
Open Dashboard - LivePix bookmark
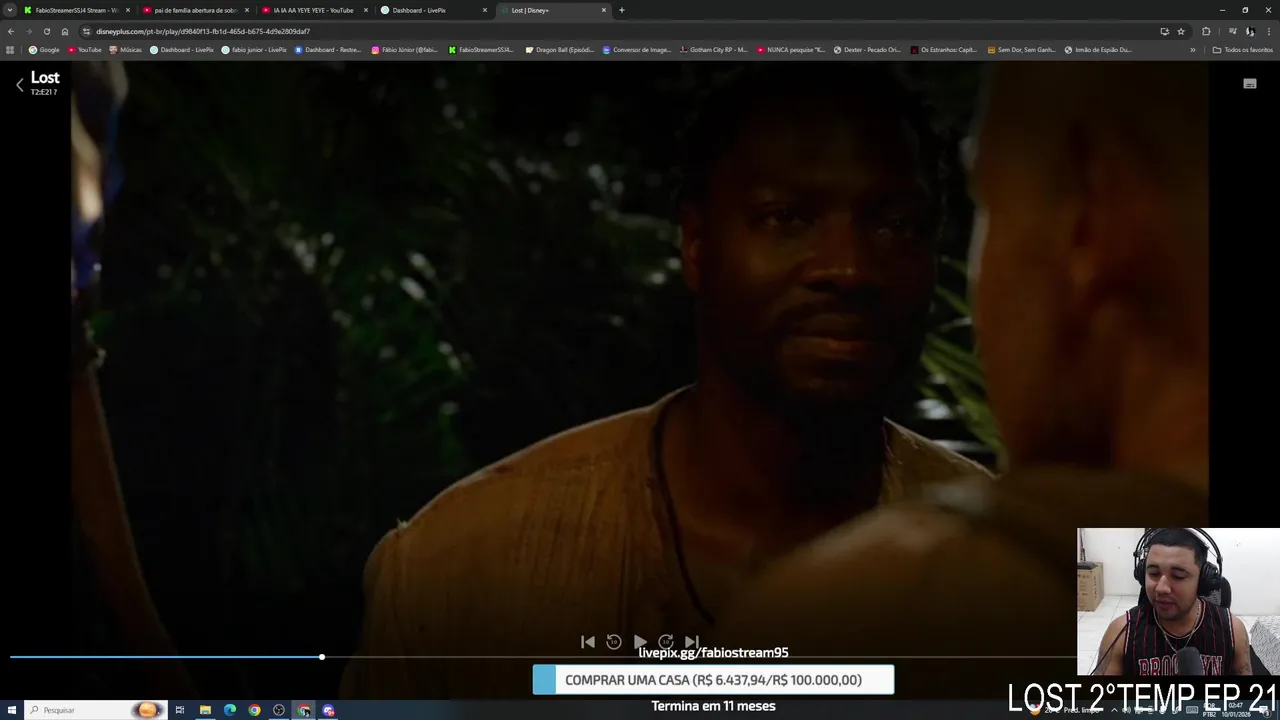[x=182, y=50]
